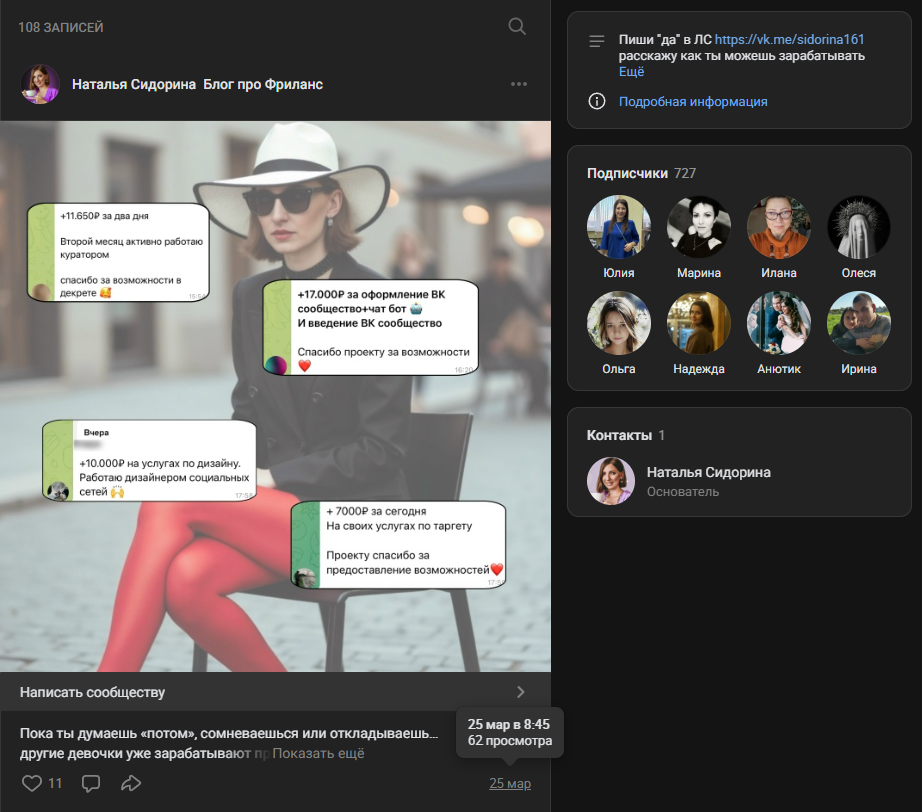Click the description lines icon

click(597, 41)
